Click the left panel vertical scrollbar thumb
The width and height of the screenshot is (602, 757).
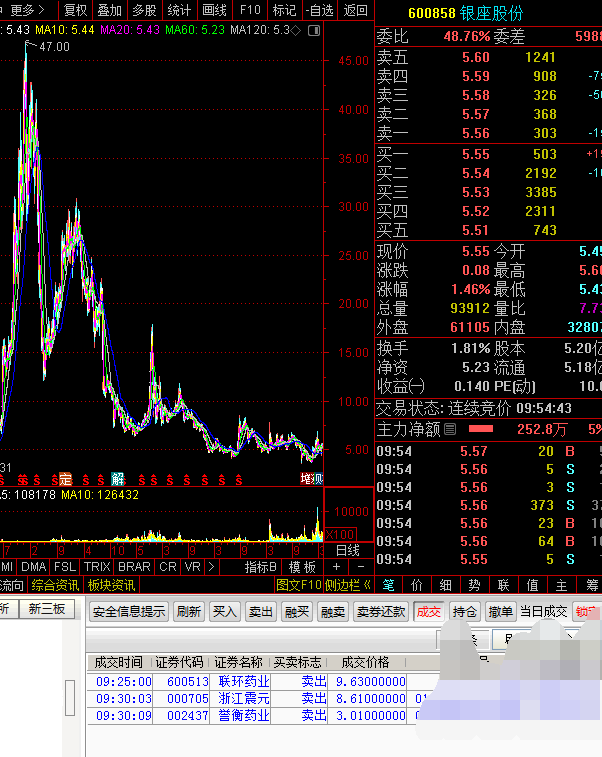[70, 698]
